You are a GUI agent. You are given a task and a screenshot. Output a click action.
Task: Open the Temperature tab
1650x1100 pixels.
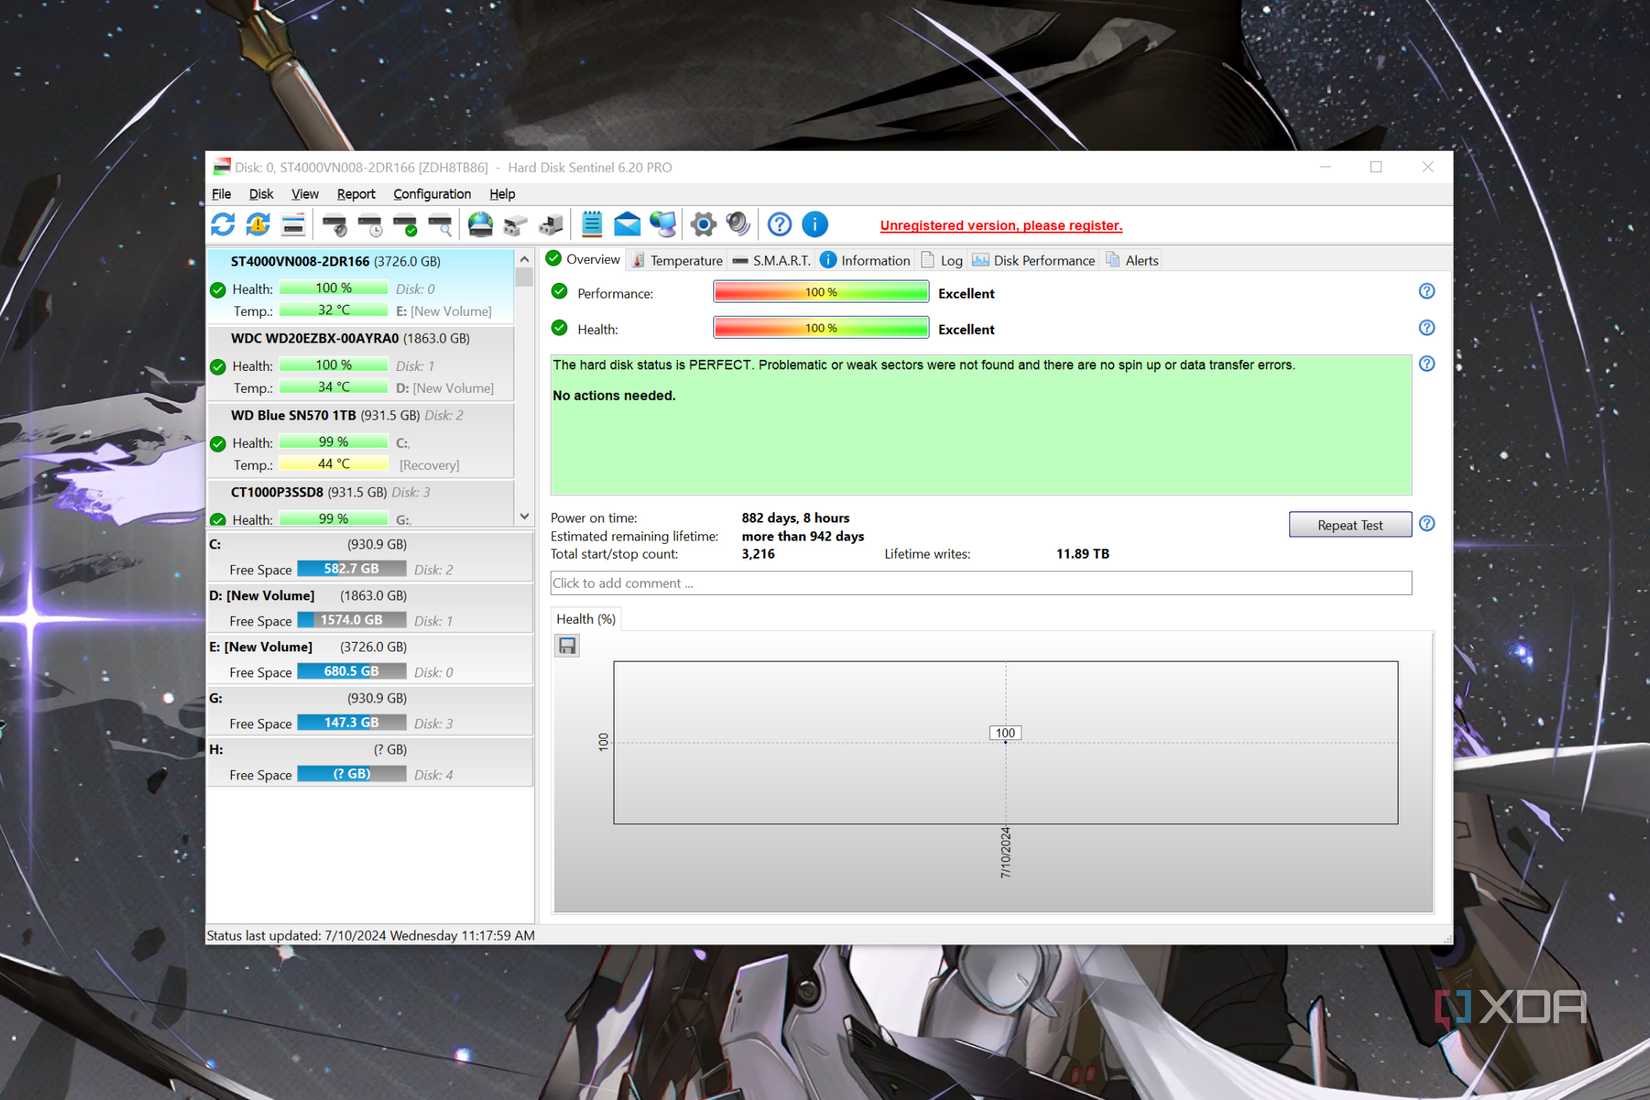(685, 260)
